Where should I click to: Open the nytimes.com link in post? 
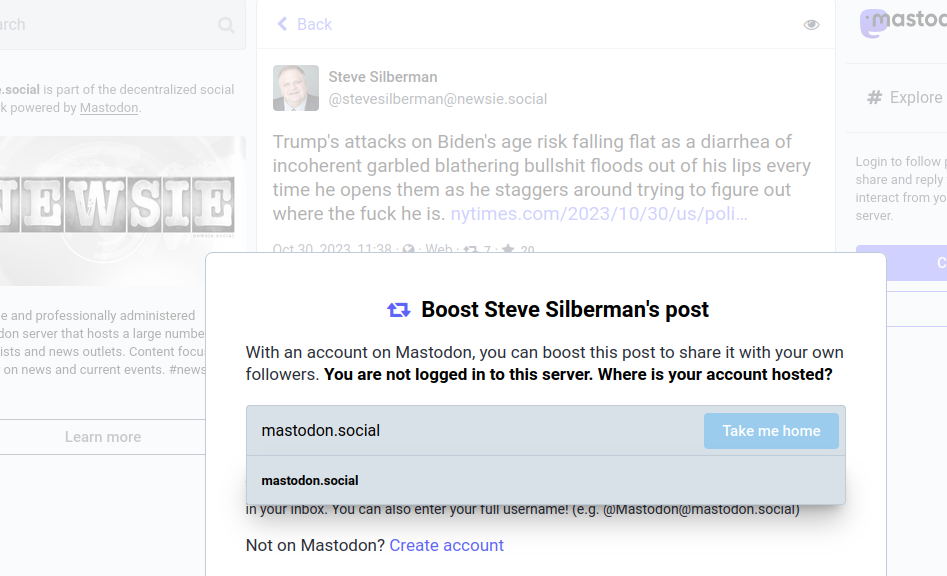599,214
